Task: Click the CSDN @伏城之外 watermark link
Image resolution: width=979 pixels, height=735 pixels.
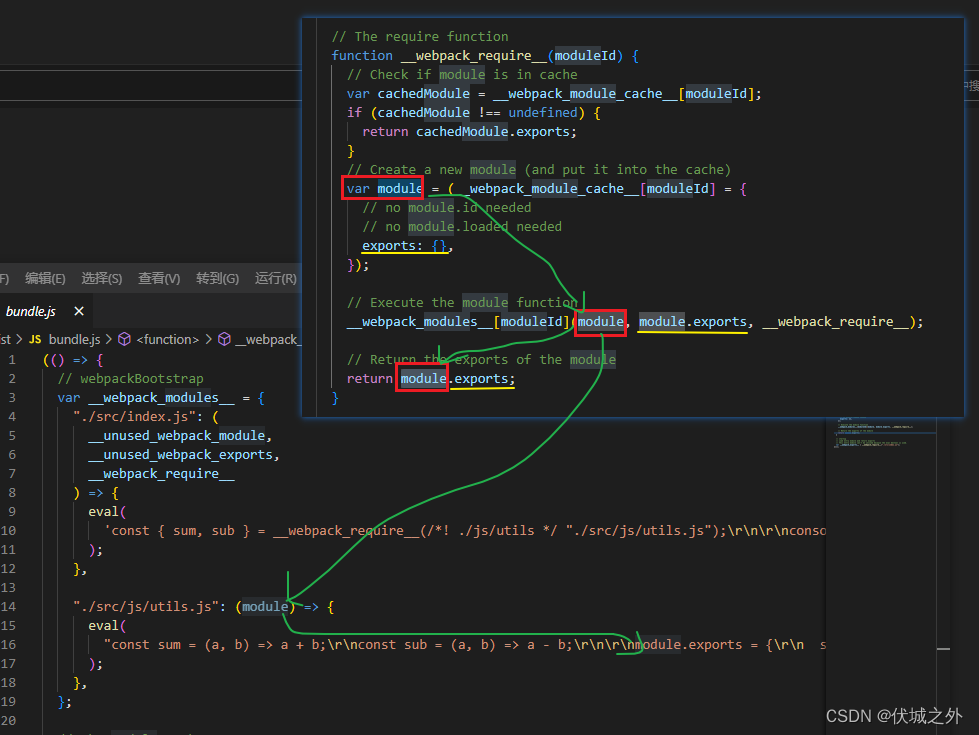Action: 897,716
